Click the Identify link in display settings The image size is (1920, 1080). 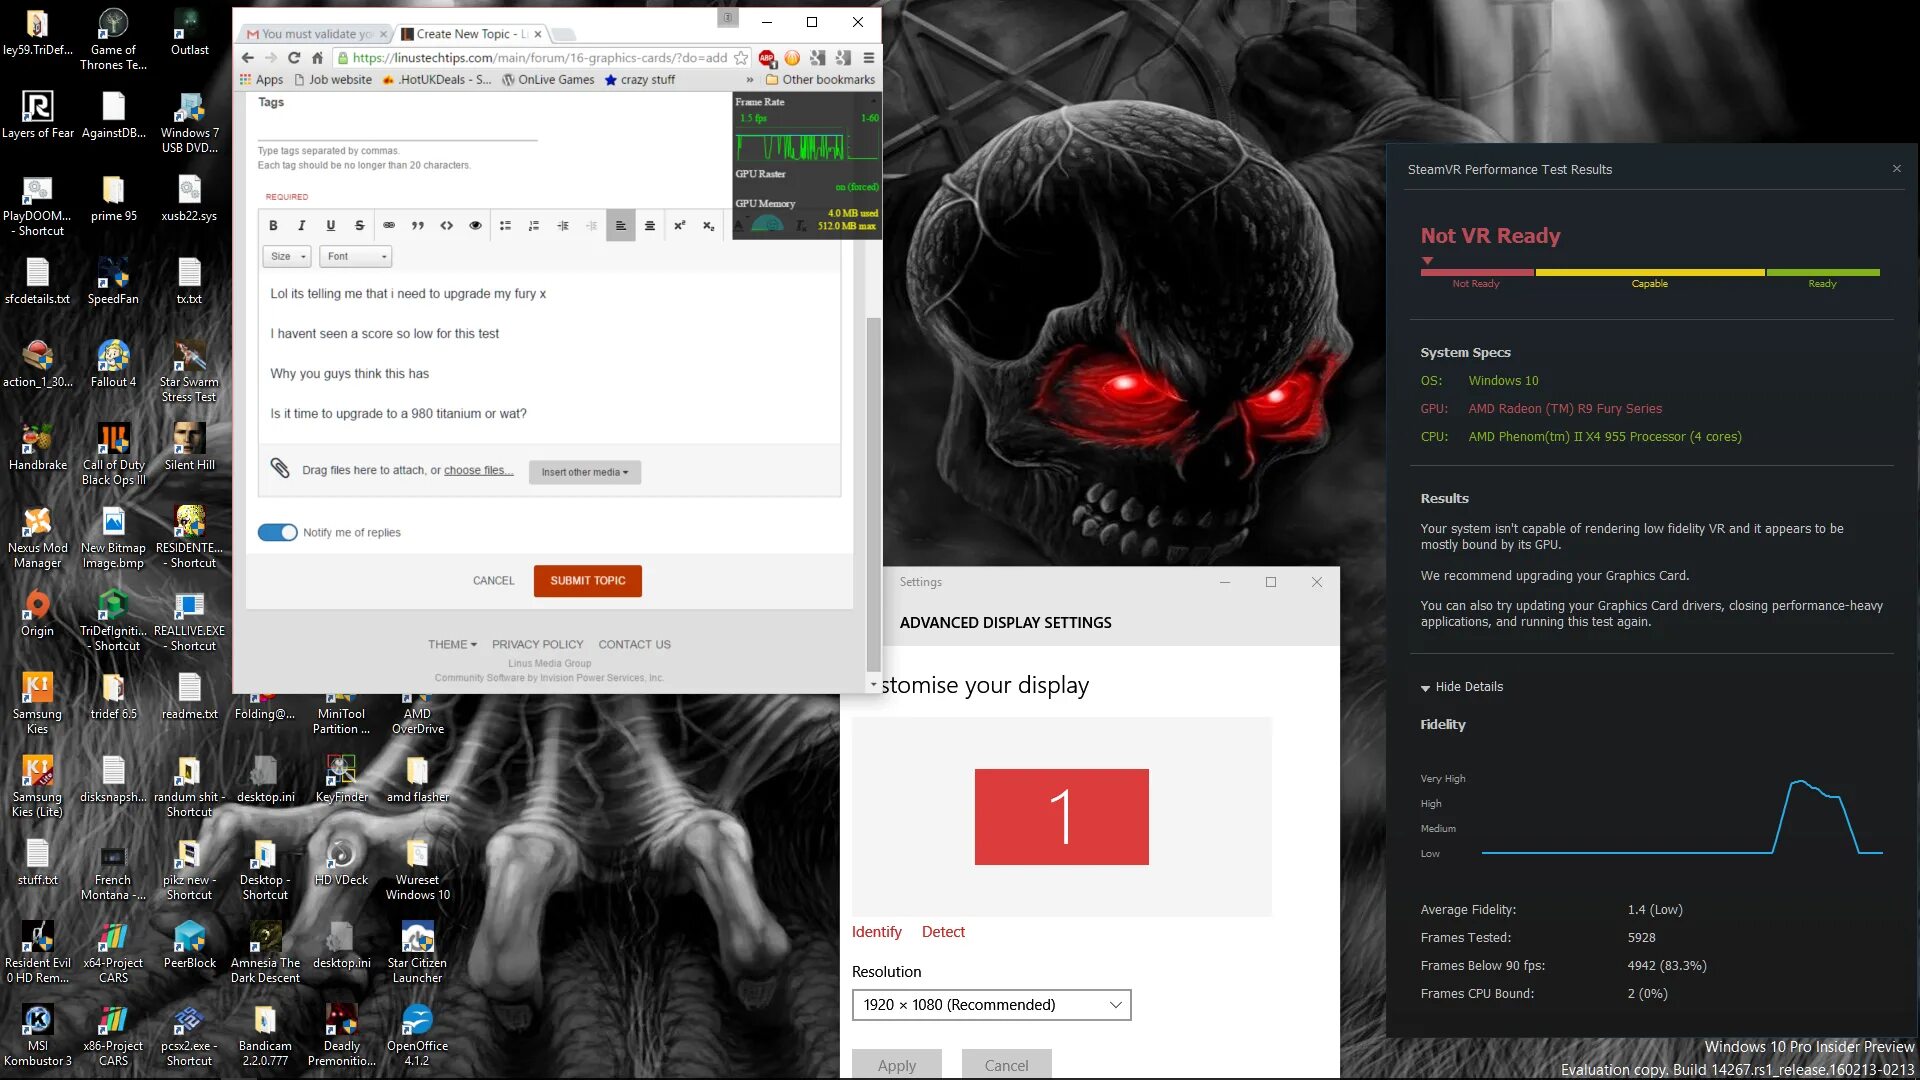[x=877, y=932]
